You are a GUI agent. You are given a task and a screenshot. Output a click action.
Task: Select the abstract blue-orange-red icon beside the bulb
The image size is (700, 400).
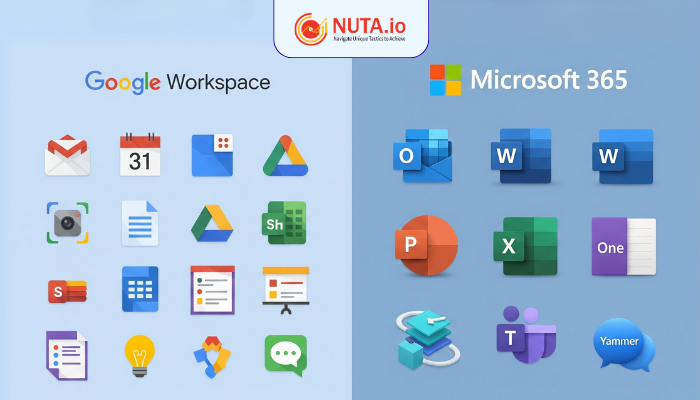212,357
